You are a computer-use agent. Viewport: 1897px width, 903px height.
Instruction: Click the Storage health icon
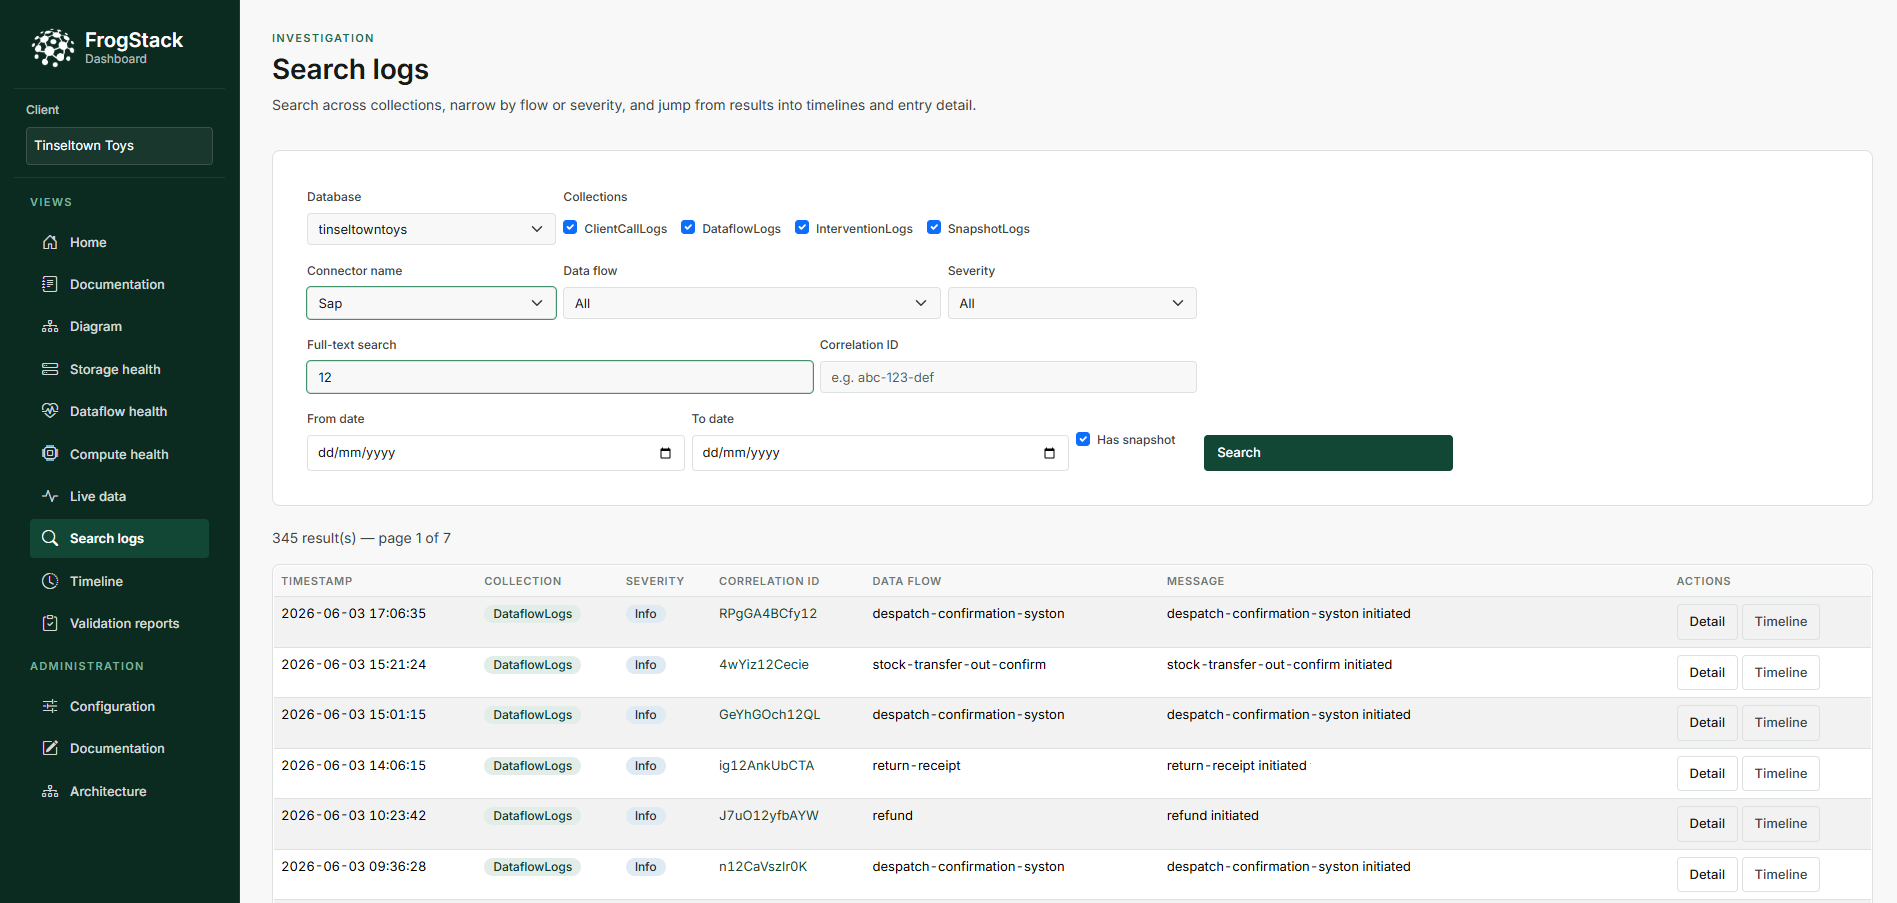50,369
